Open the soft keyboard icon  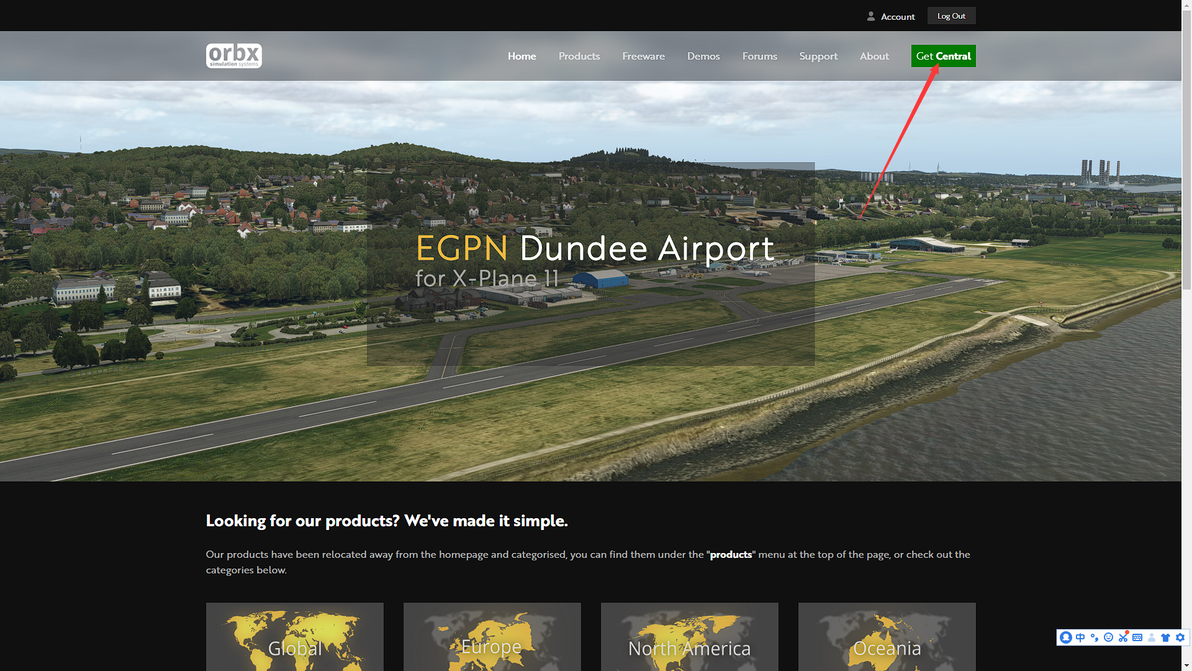[1137, 638]
